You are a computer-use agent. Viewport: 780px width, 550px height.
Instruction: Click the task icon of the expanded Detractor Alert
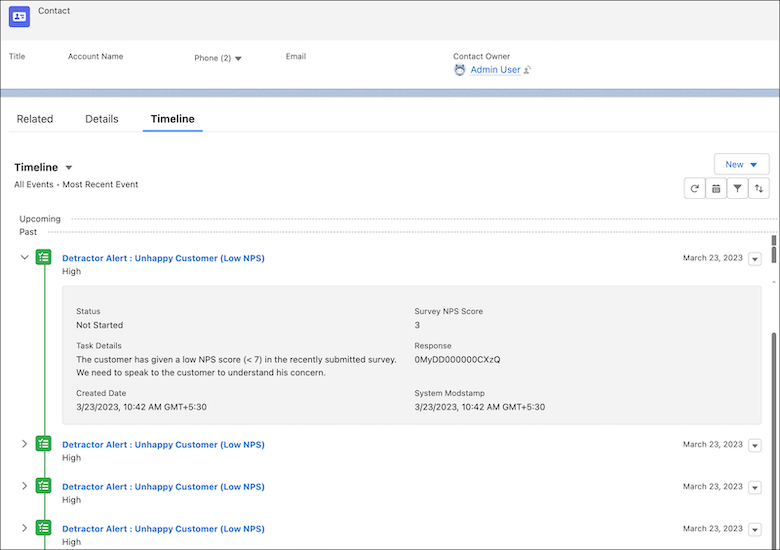(43, 258)
